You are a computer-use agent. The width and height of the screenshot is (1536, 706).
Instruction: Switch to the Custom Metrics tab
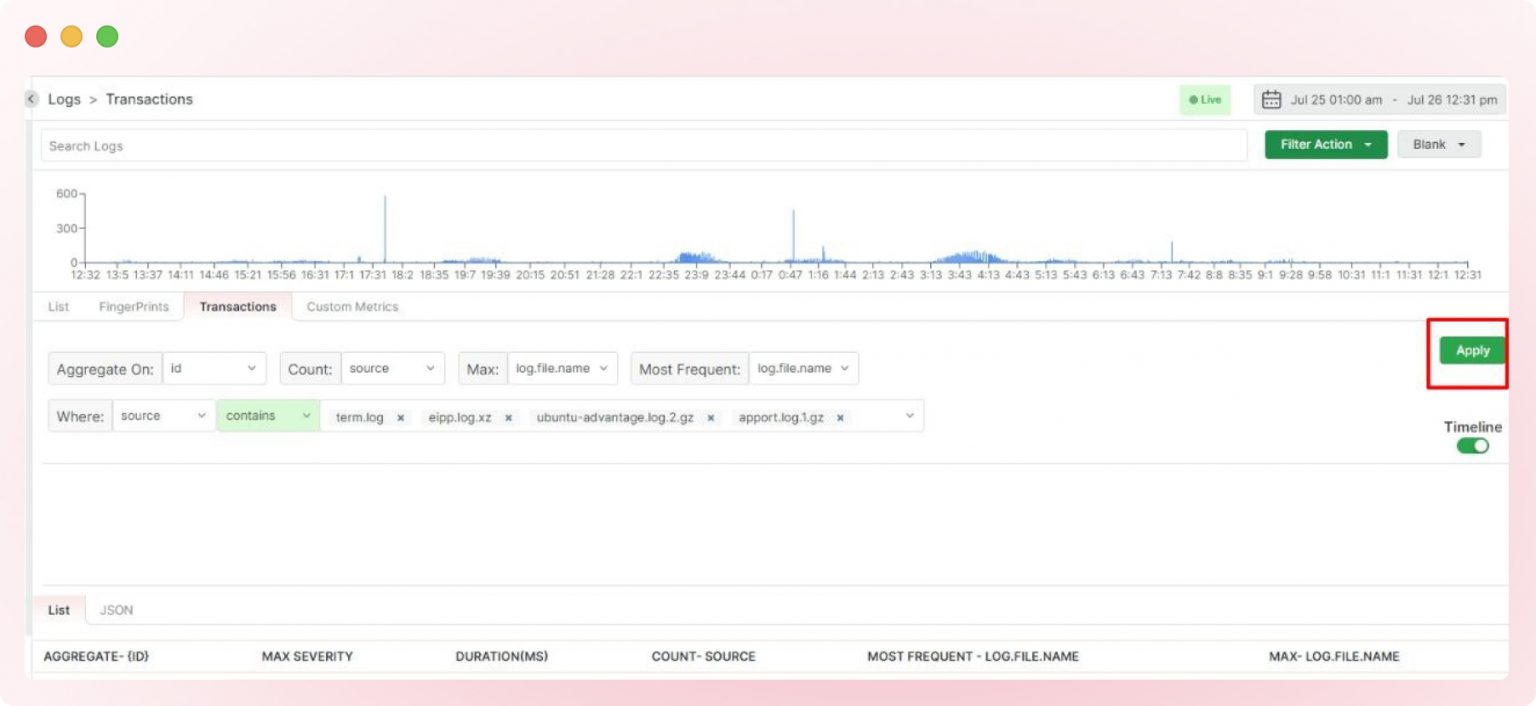point(351,307)
